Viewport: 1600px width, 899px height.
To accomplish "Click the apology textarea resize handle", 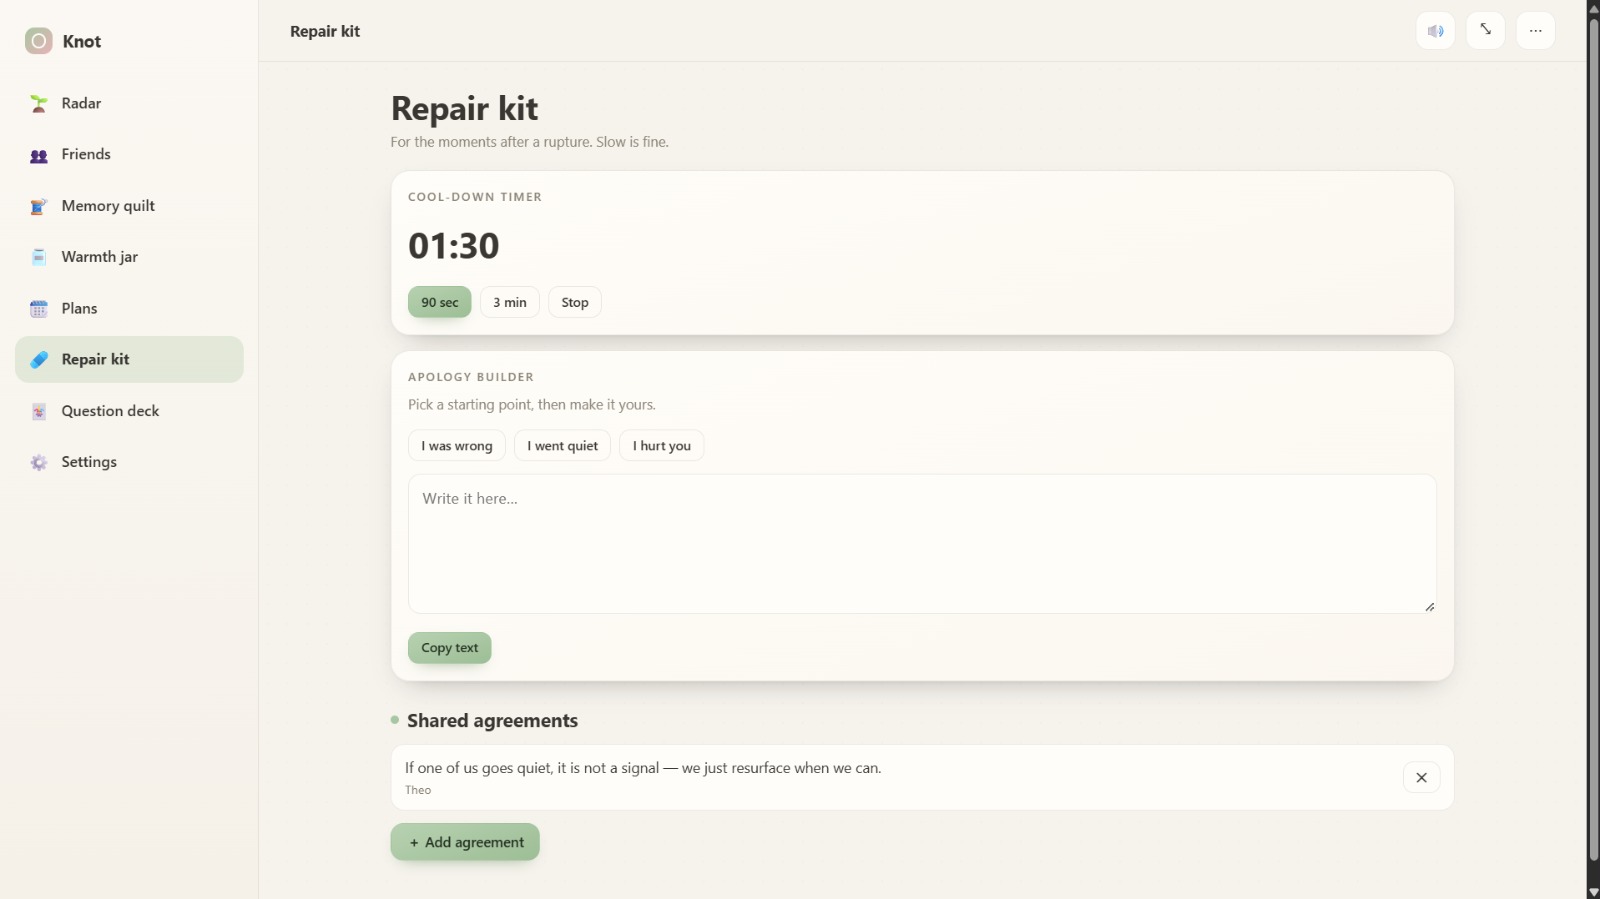I will (1430, 607).
